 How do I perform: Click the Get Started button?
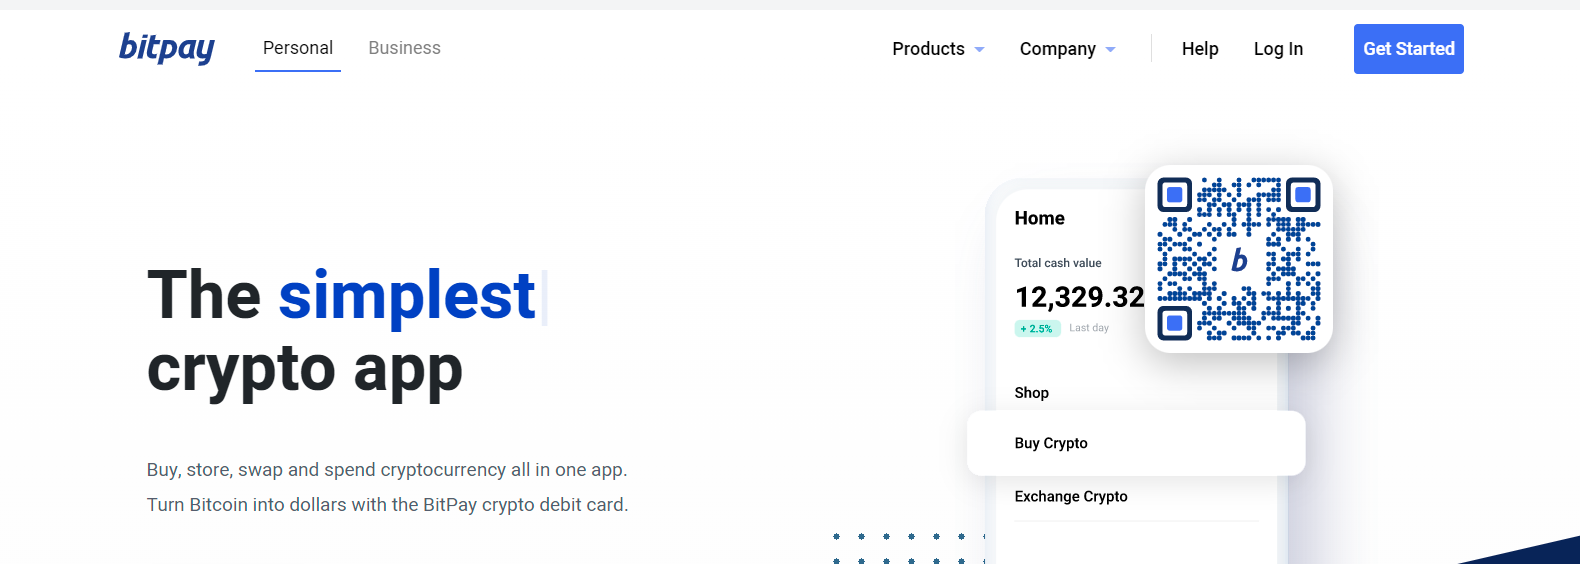[1408, 49]
